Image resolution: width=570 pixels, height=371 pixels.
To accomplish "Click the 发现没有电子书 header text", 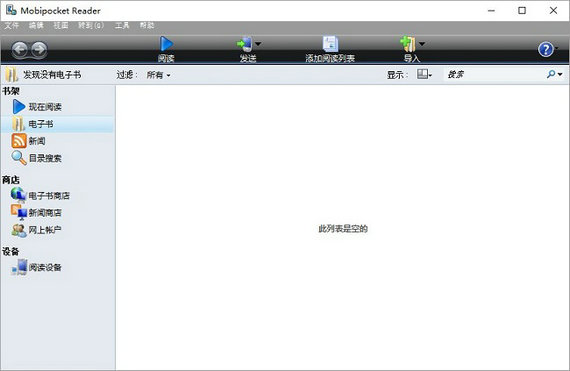I will pyautogui.click(x=52, y=75).
